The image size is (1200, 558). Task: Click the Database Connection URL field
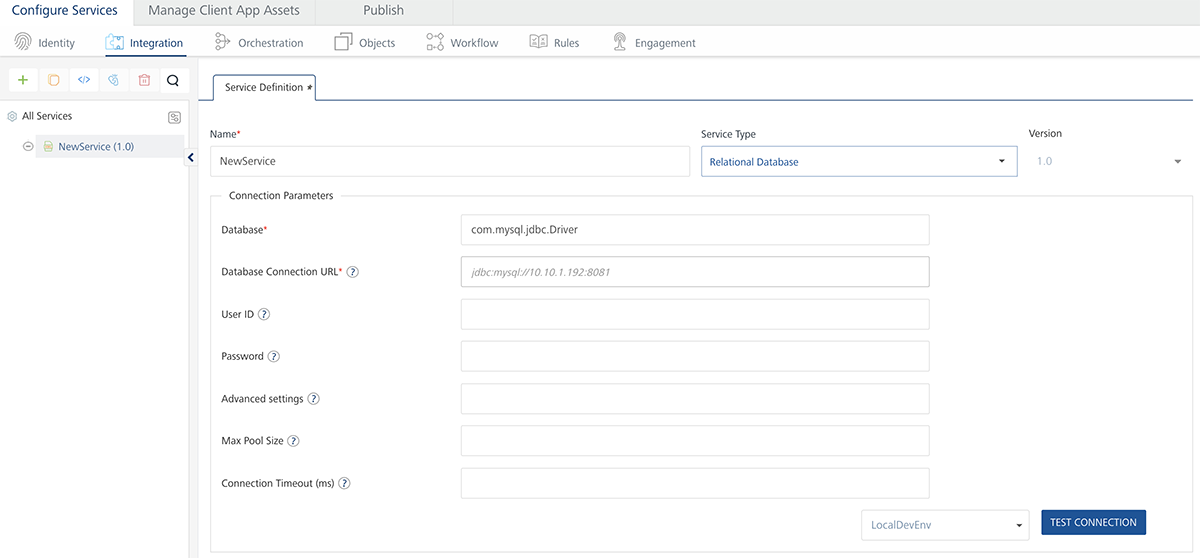[695, 272]
